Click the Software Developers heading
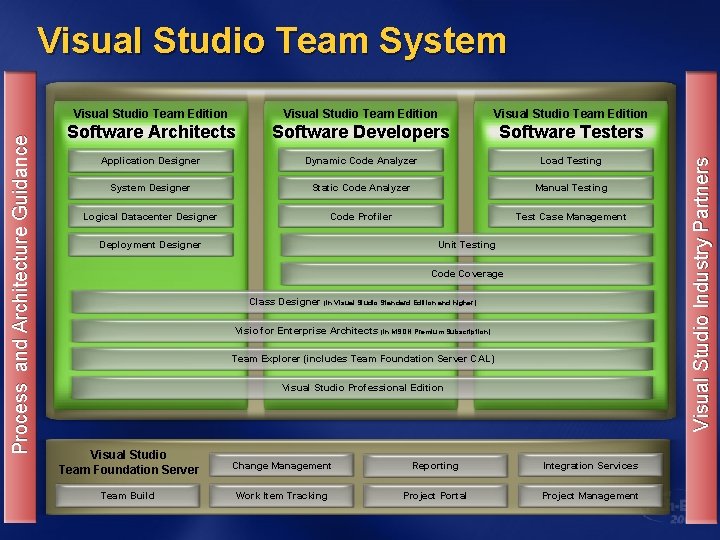The height and width of the screenshot is (540, 720). pyautogui.click(x=361, y=132)
